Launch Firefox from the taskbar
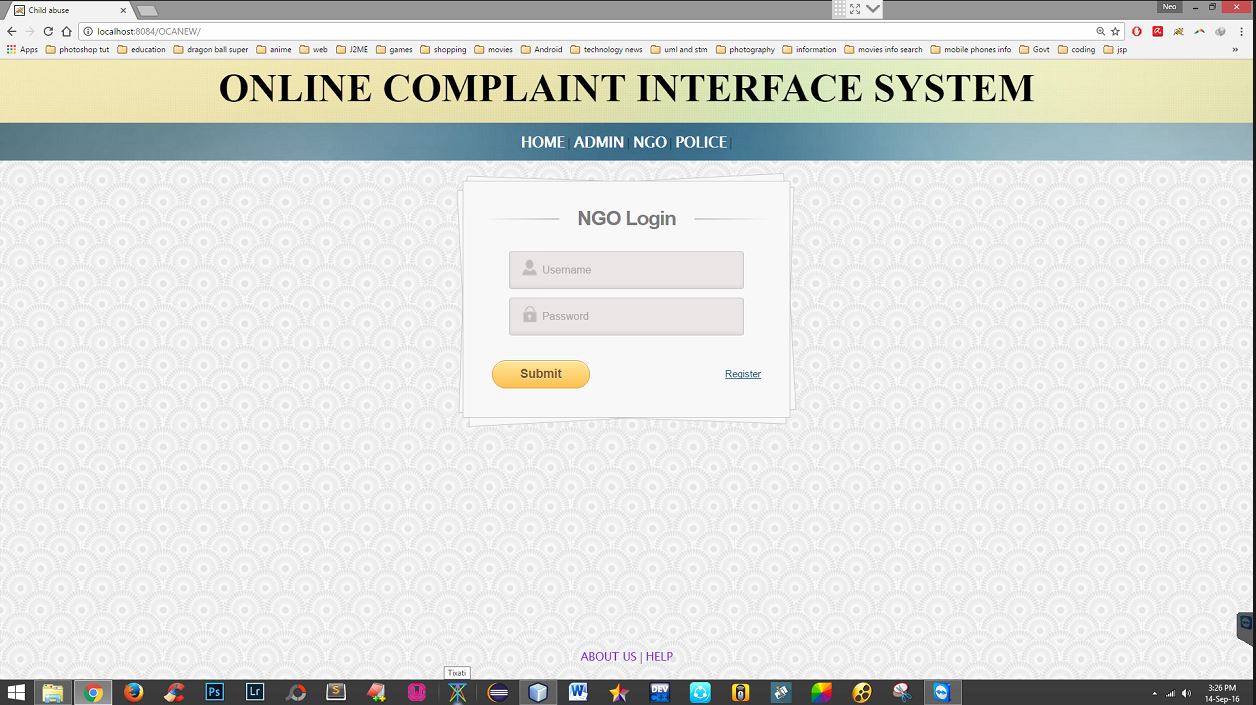 (134, 692)
